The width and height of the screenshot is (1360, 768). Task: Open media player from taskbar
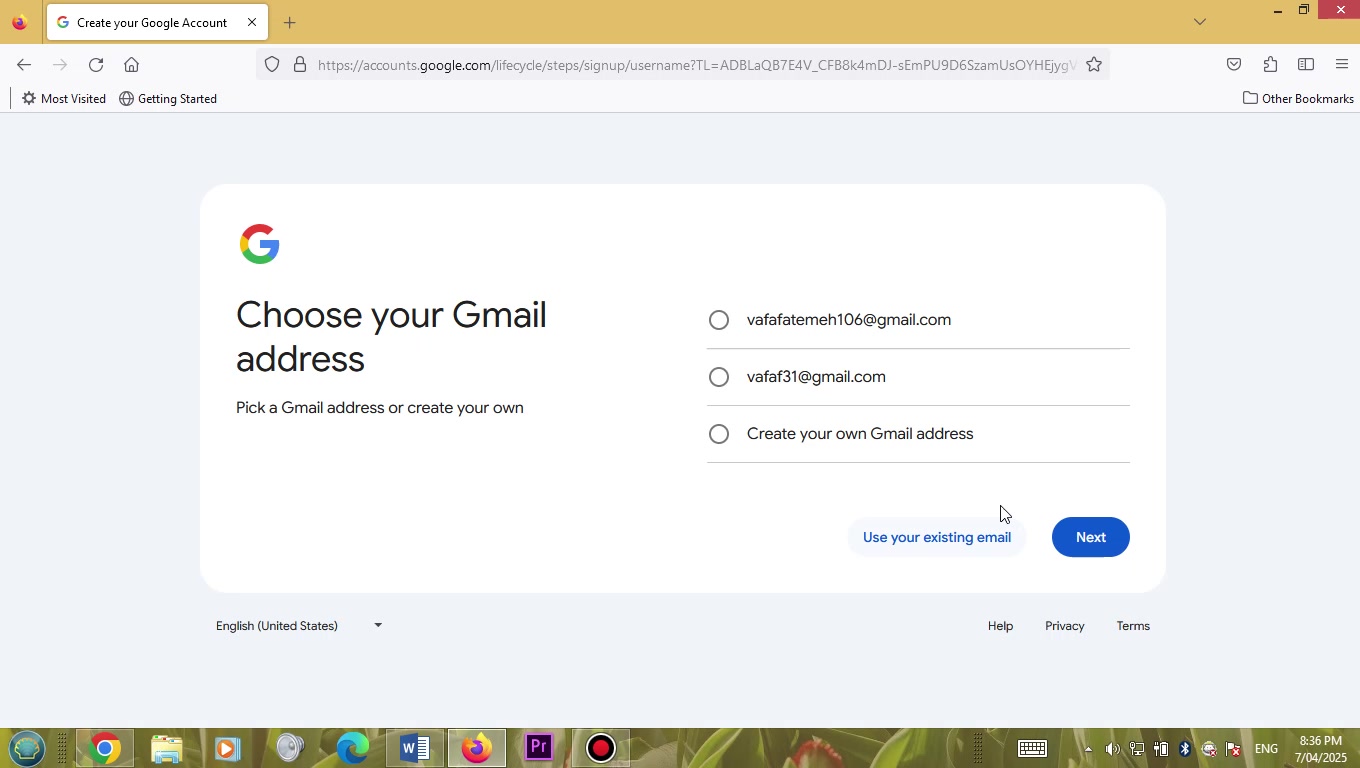click(x=228, y=748)
